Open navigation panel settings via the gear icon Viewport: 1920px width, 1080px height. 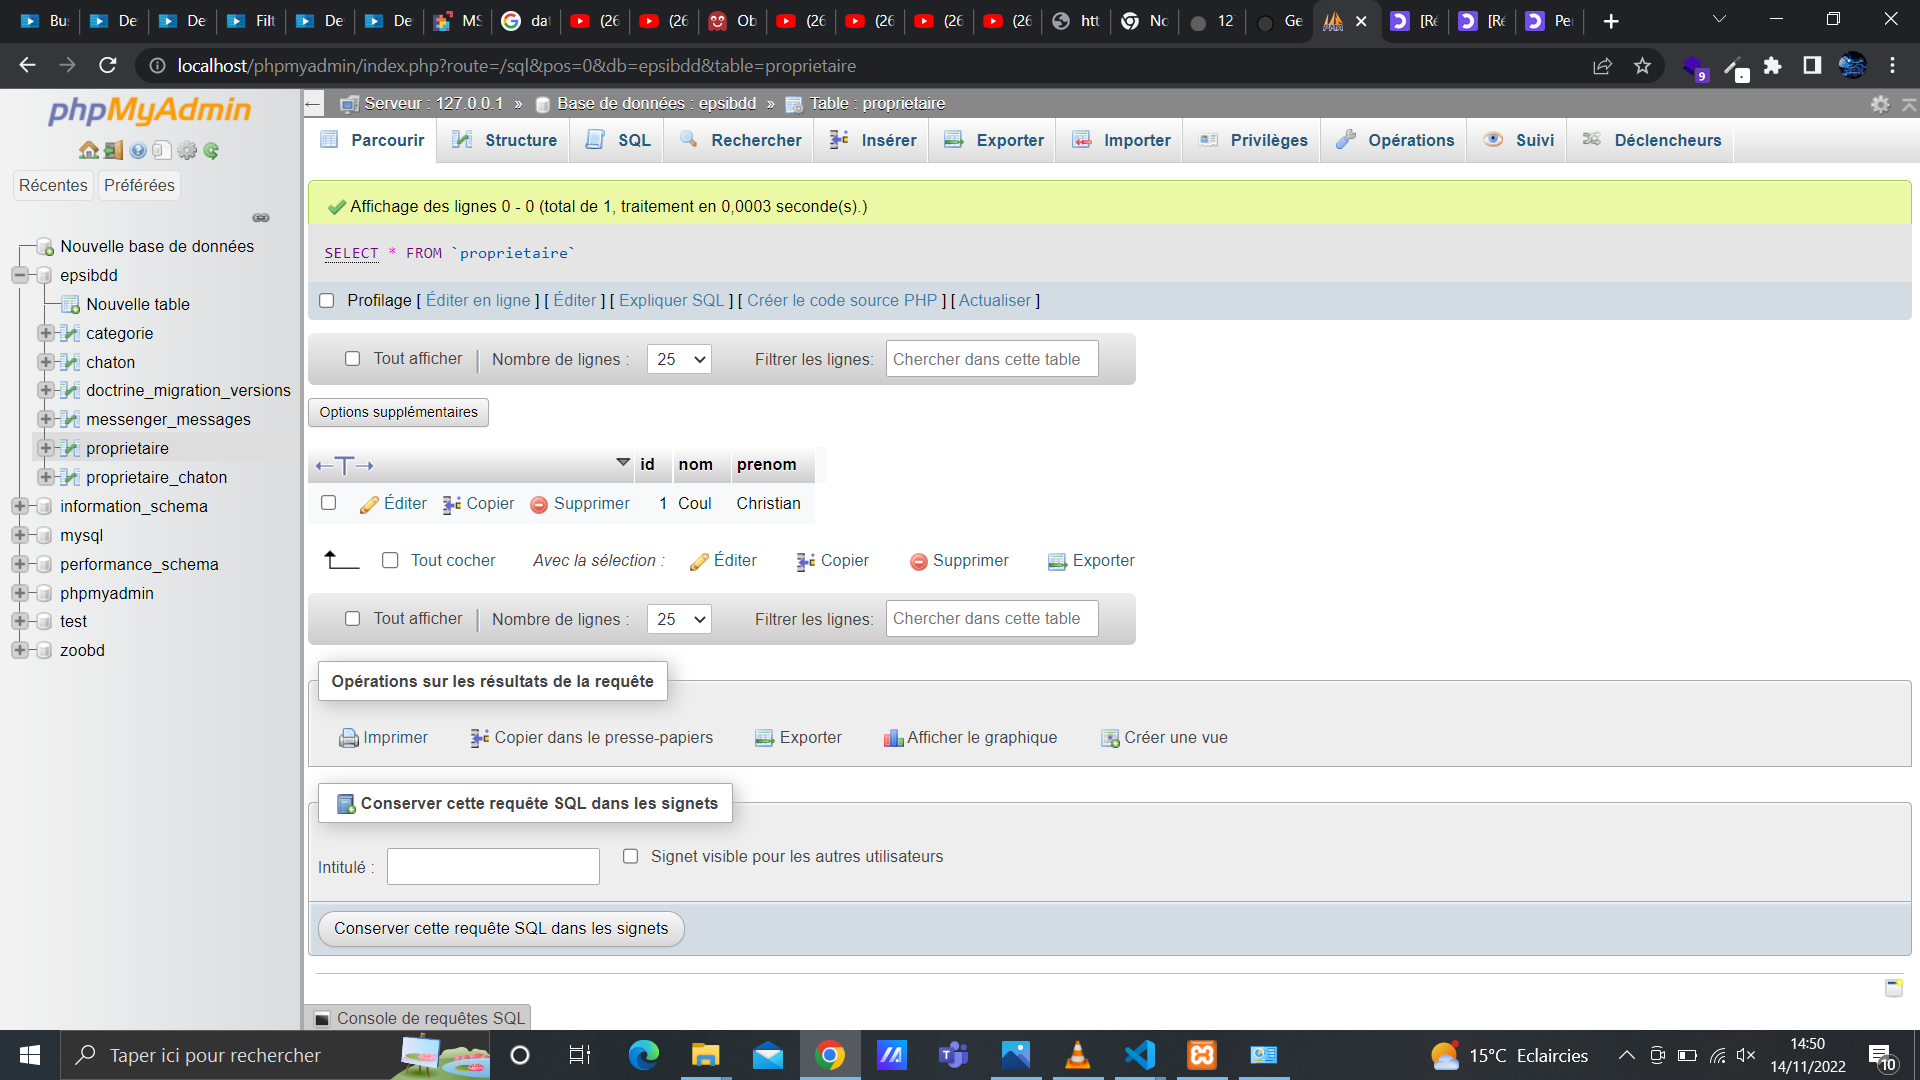click(x=187, y=150)
